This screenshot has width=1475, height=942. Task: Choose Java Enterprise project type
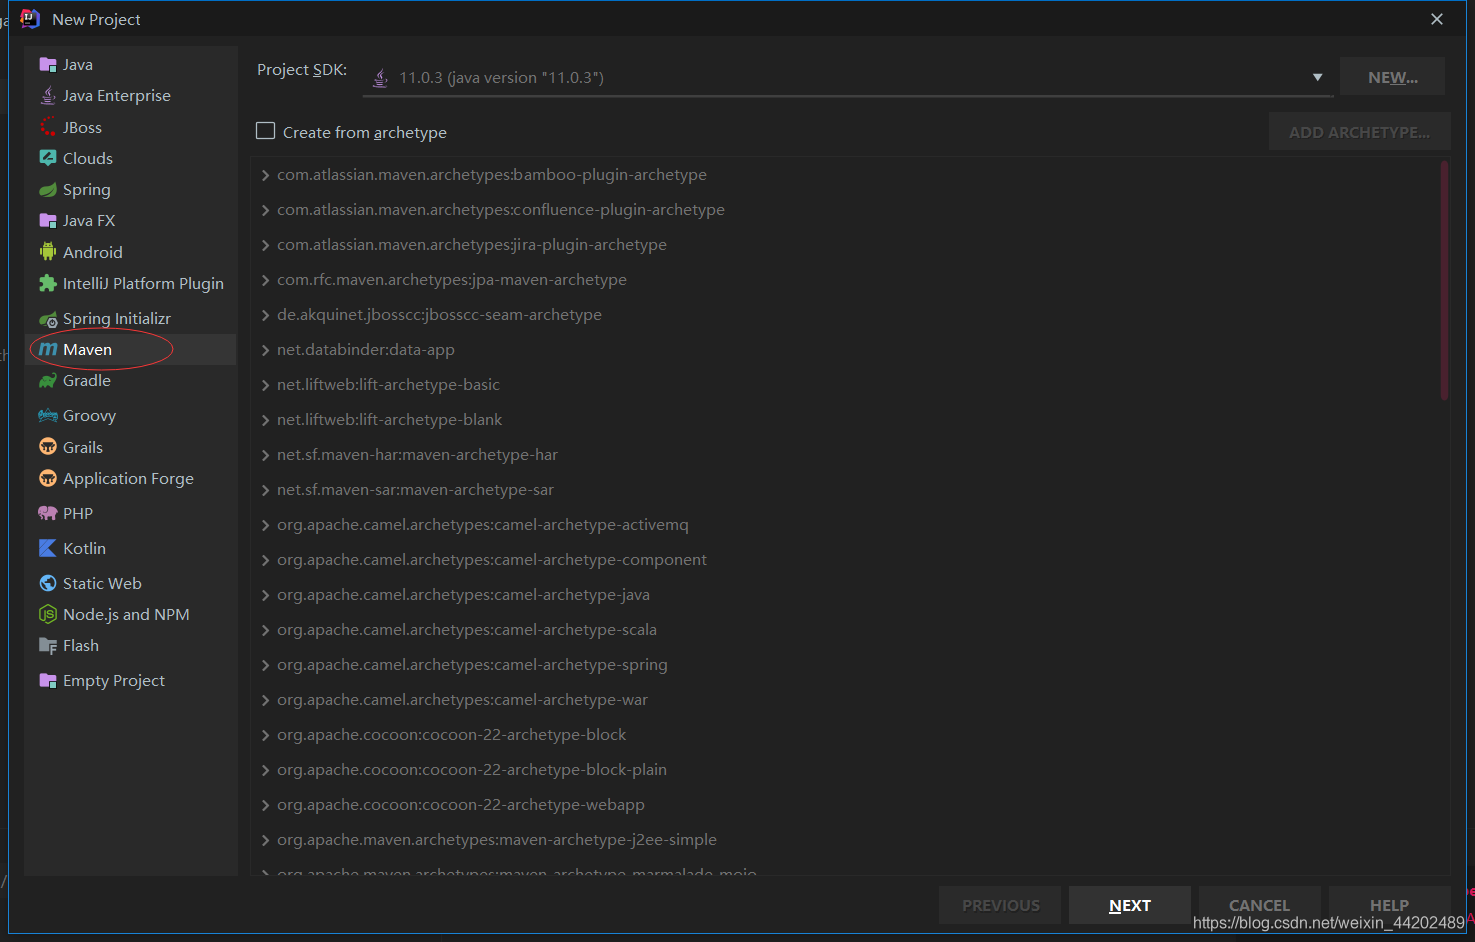point(116,96)
